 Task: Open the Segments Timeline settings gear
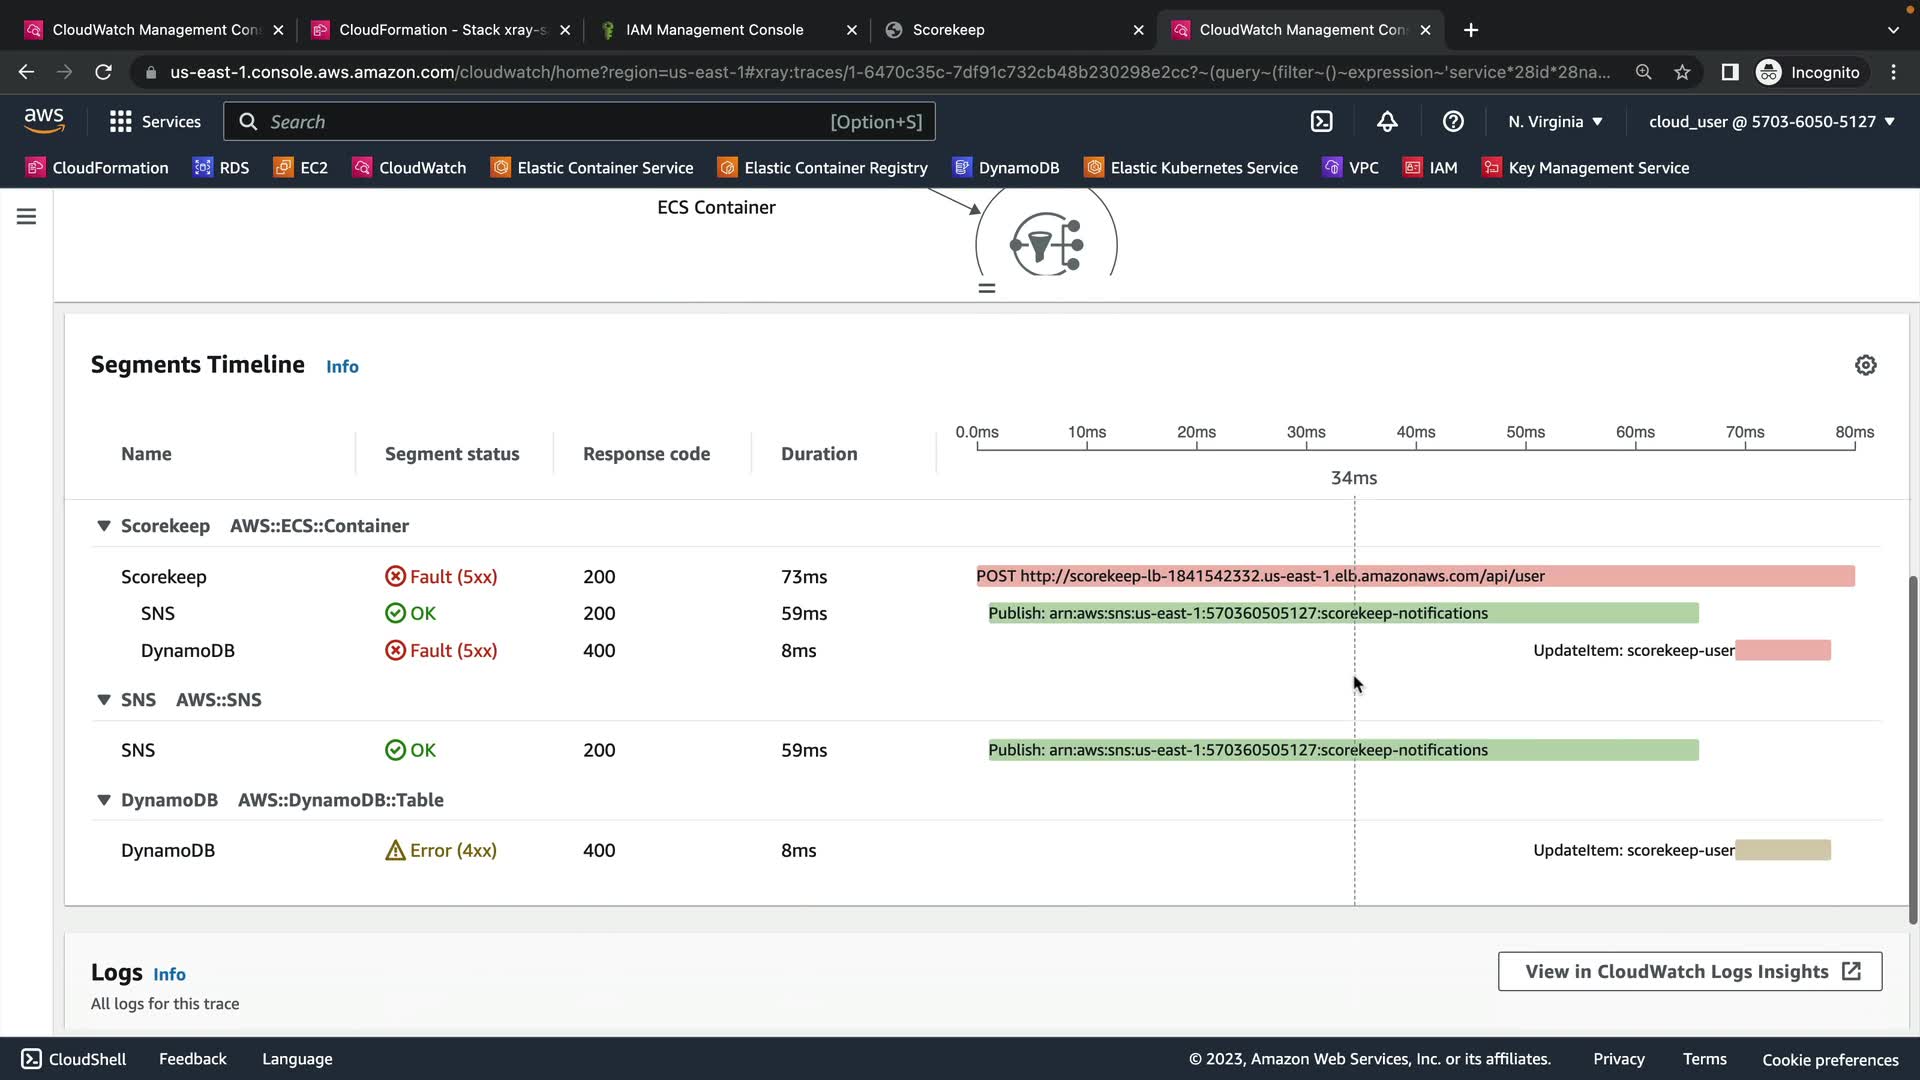pos(1865,365)
